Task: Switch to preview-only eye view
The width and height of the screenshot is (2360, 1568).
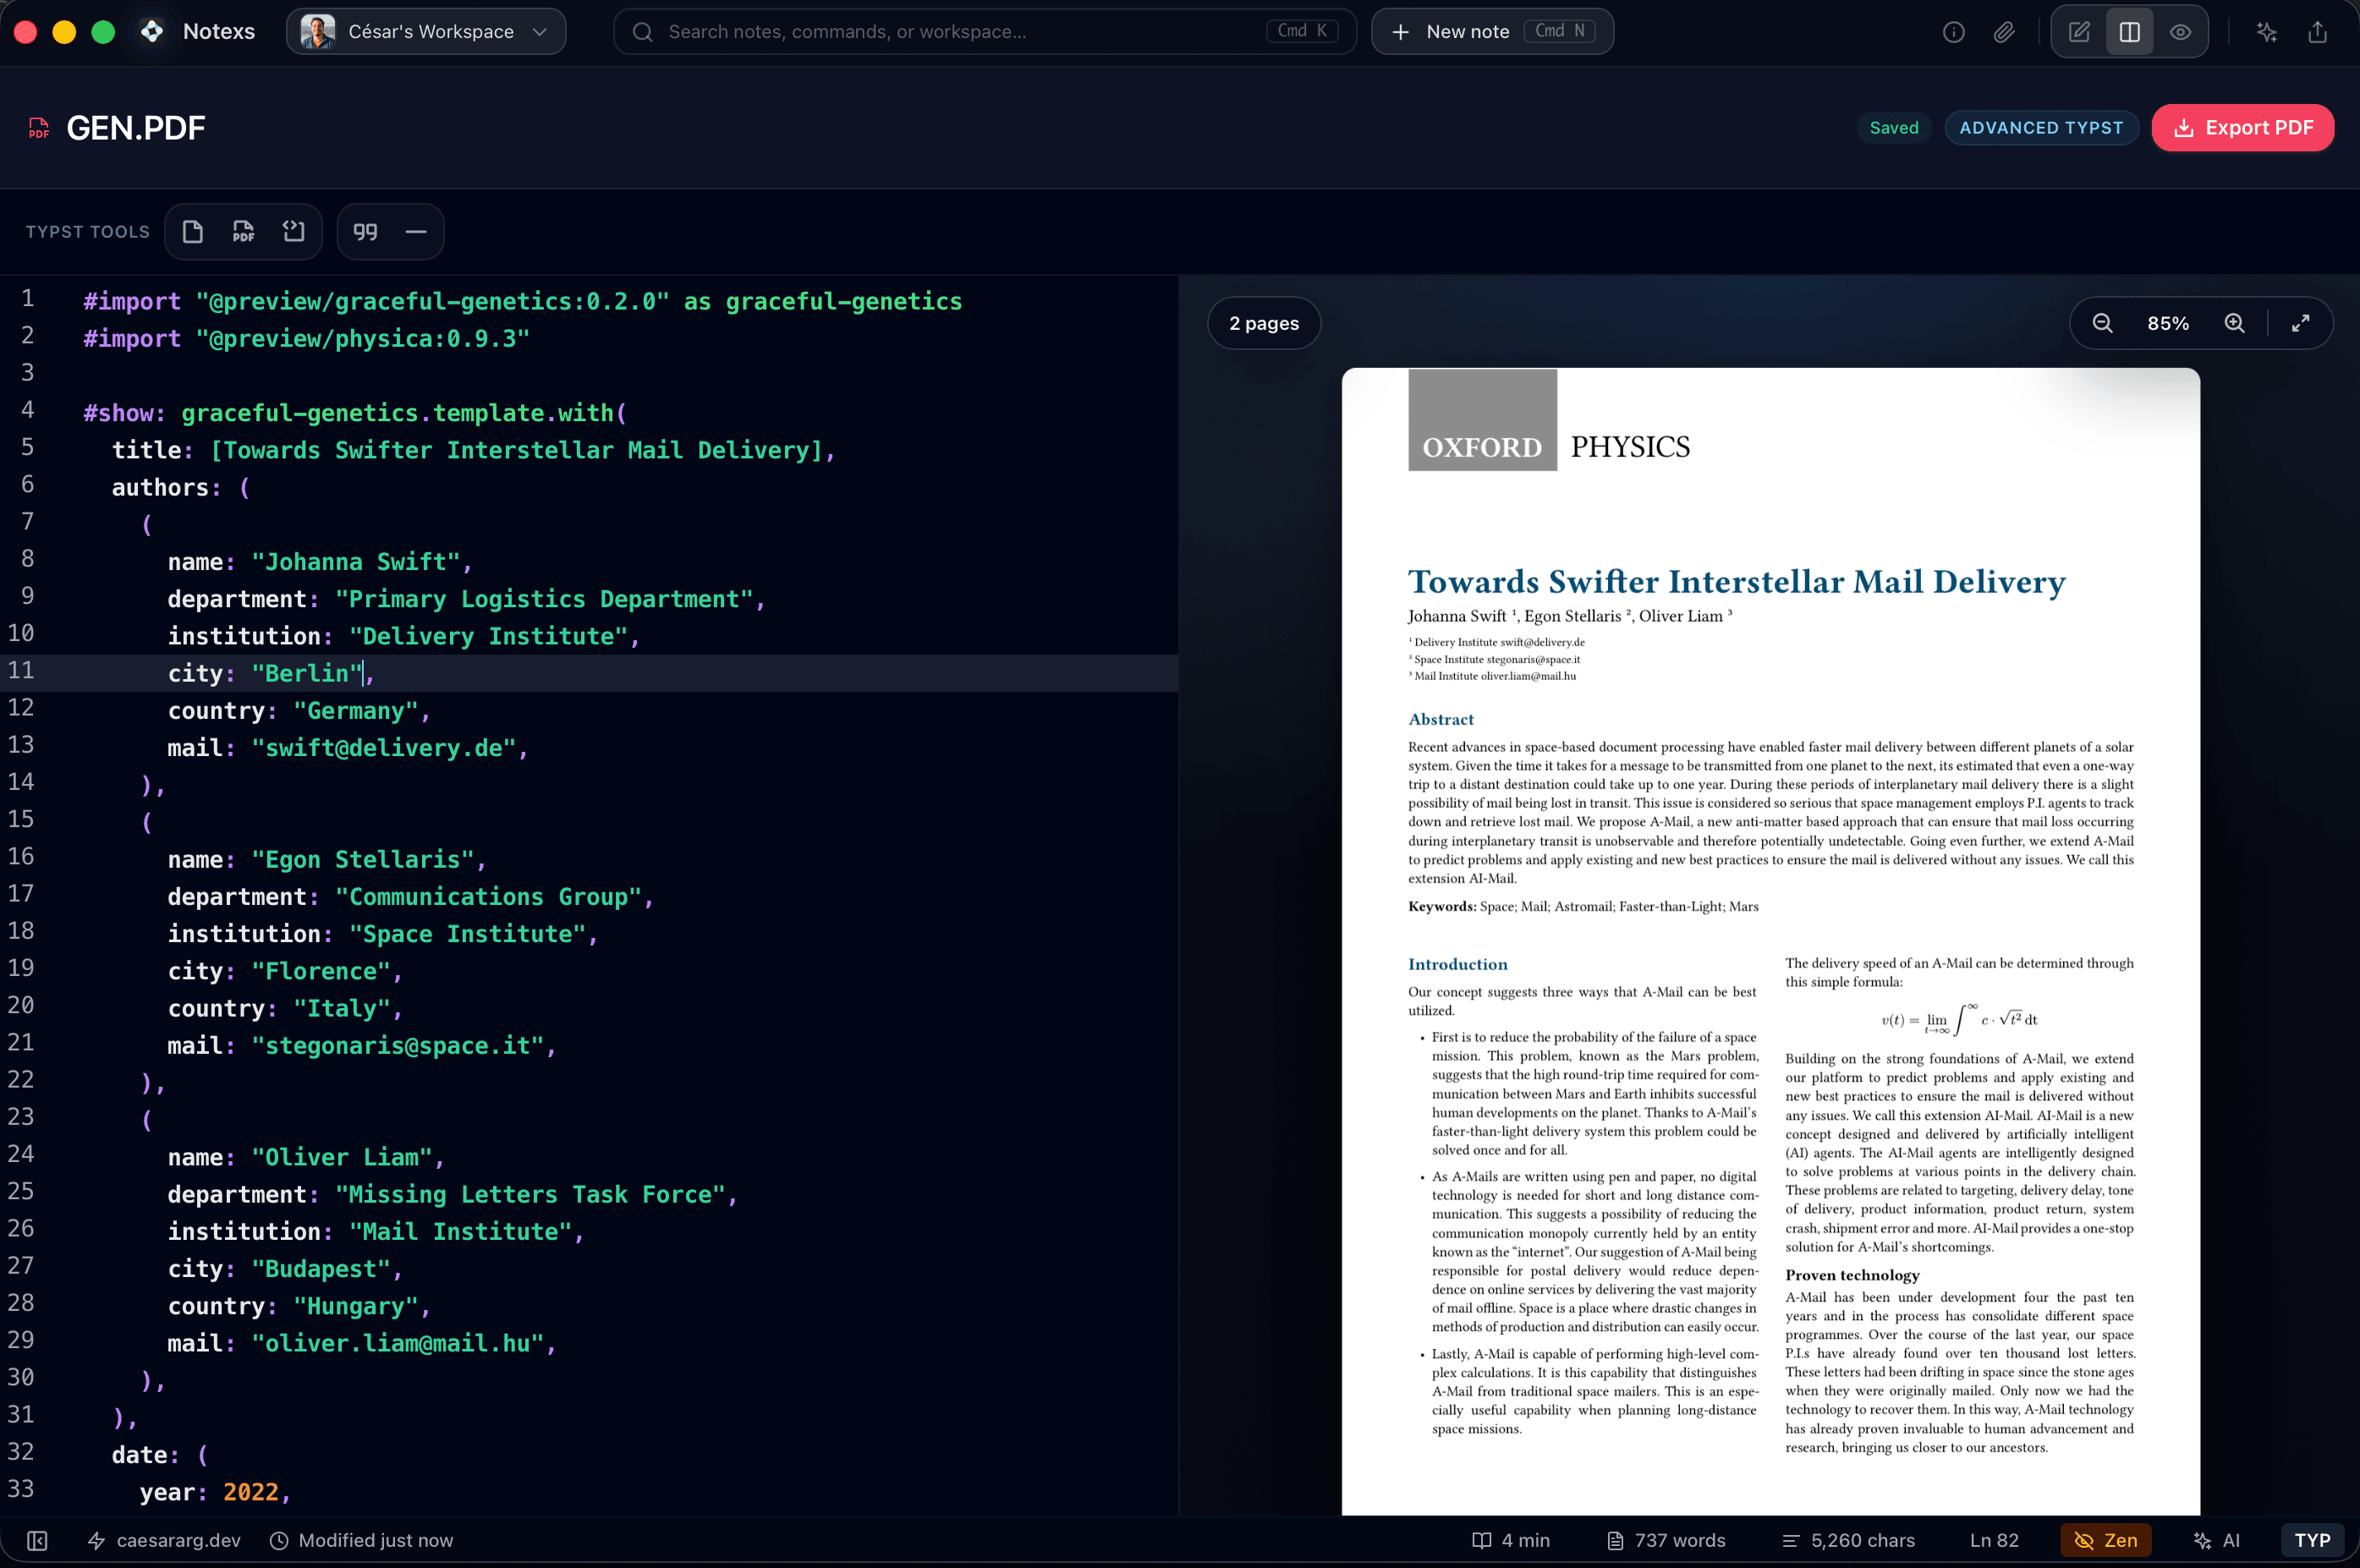Action: click(2181, 32)
